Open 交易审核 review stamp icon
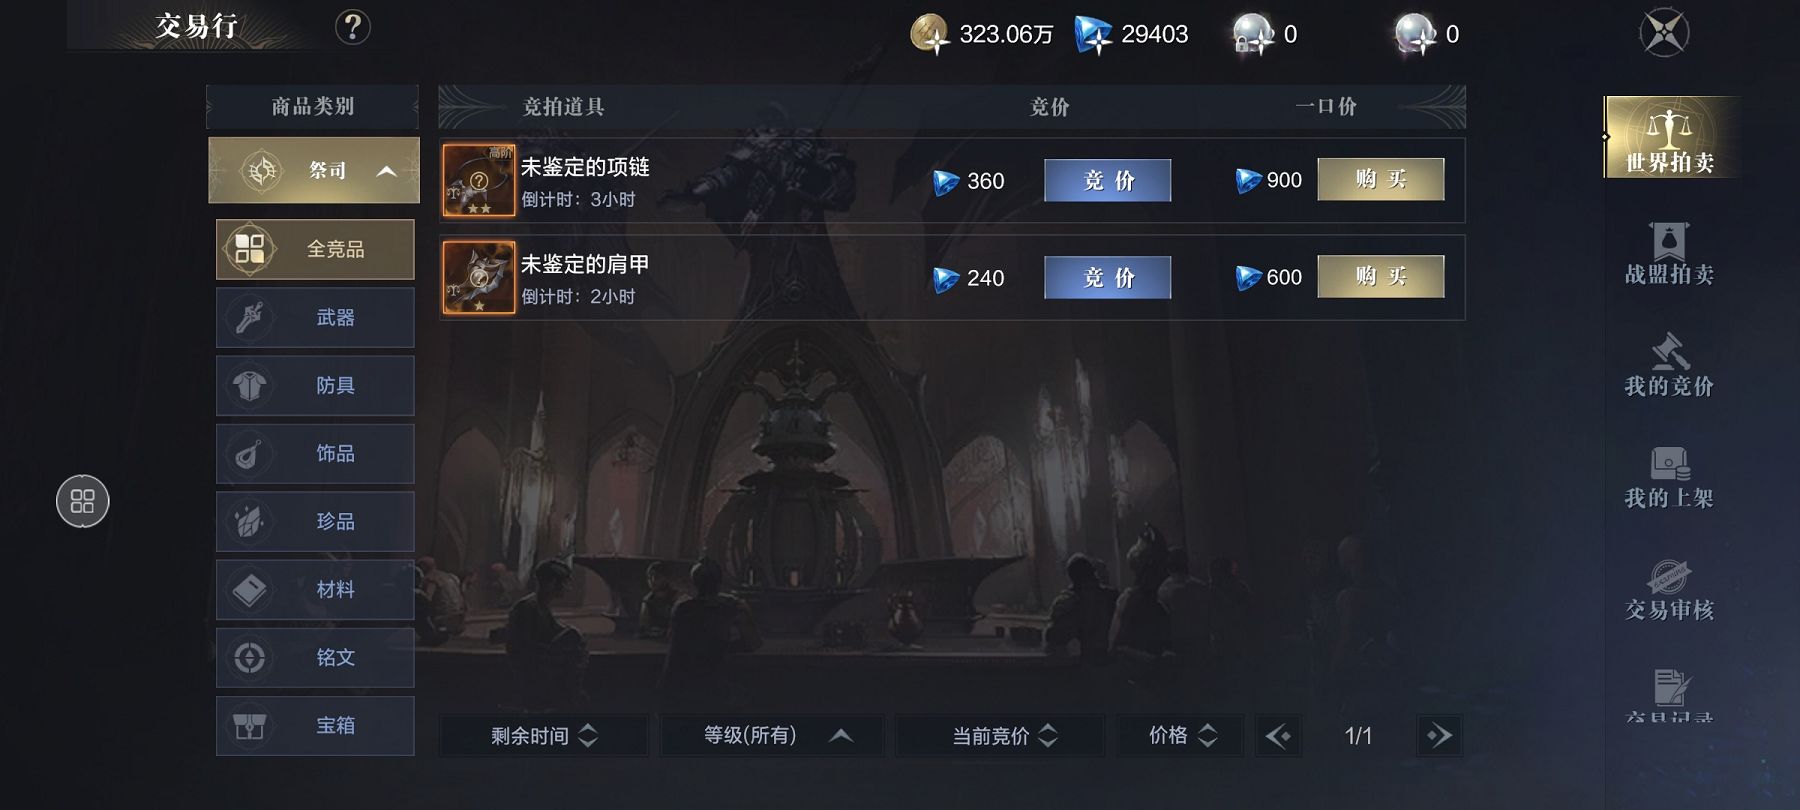This screenshot has width=1800, height=810. point(1669,590)
